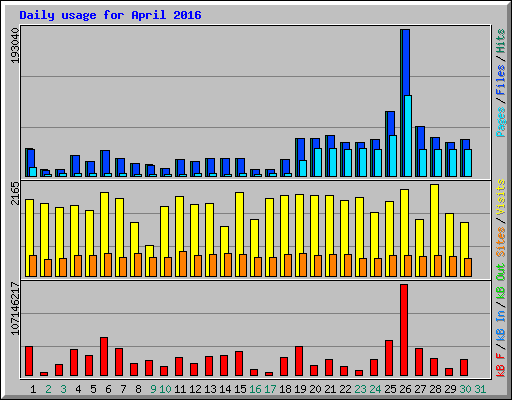512x400 pixels.
Task: Click the tallest yellow visits bar for day 28
Action: [434, 220]
